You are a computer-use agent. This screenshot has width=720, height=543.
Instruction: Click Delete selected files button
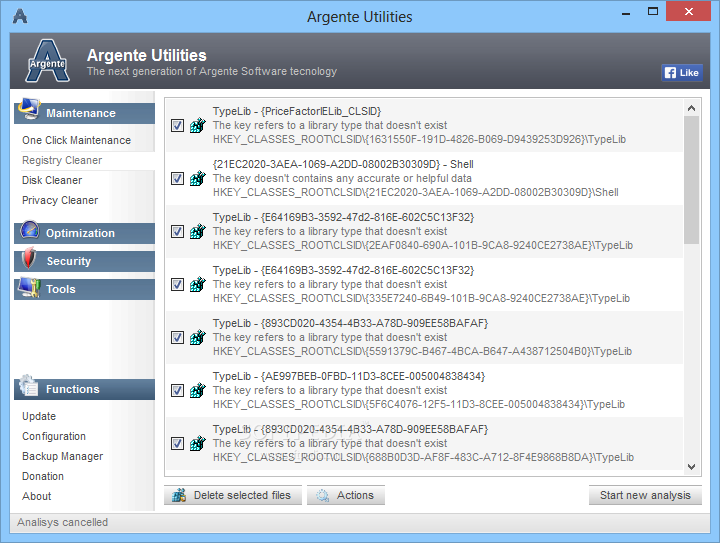coord(233,495)
